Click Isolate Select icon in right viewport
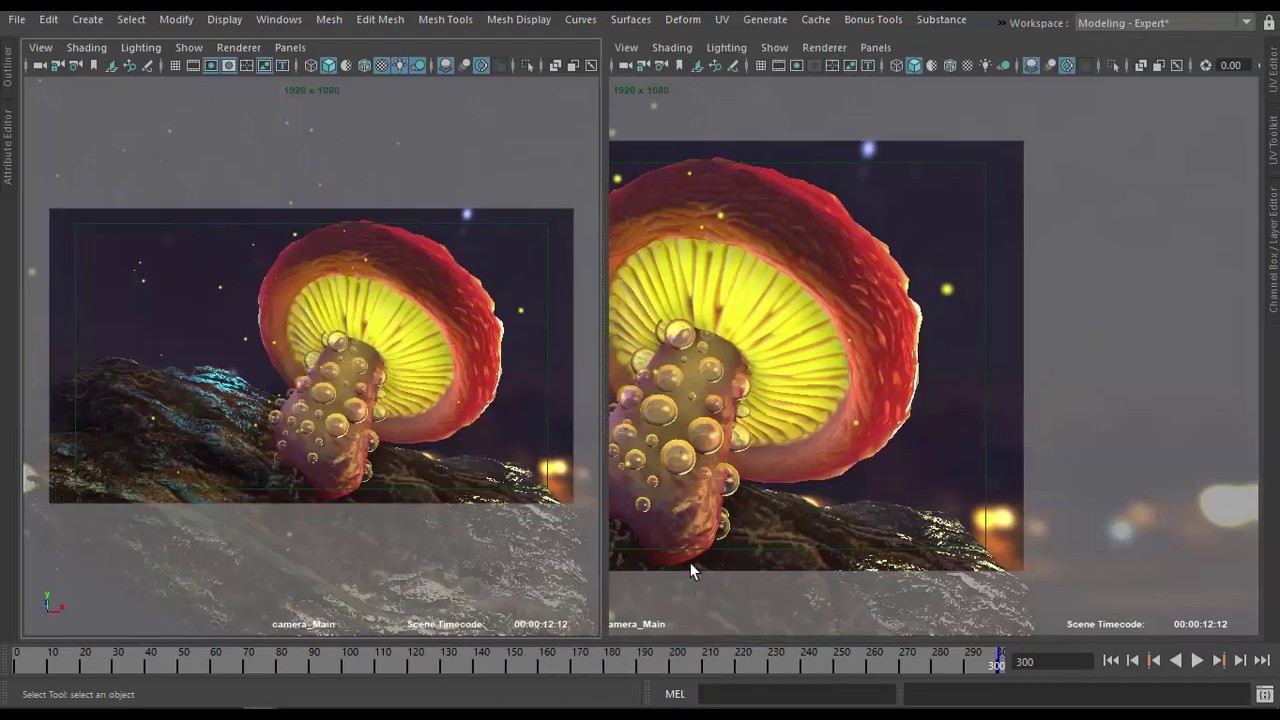 coord(1113,65)
